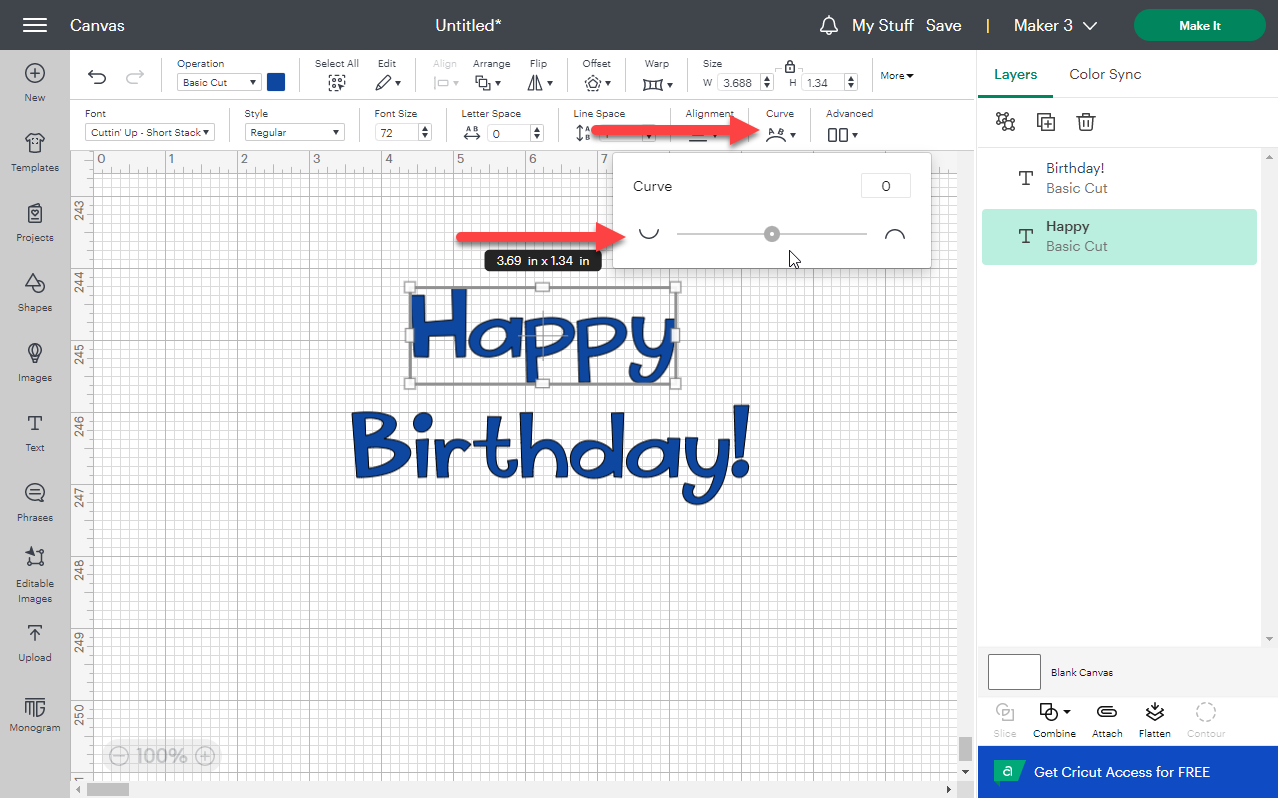Duplicate the layer using the copy icon
This screenshot has height=798, width=1278.
point(1045,121)
